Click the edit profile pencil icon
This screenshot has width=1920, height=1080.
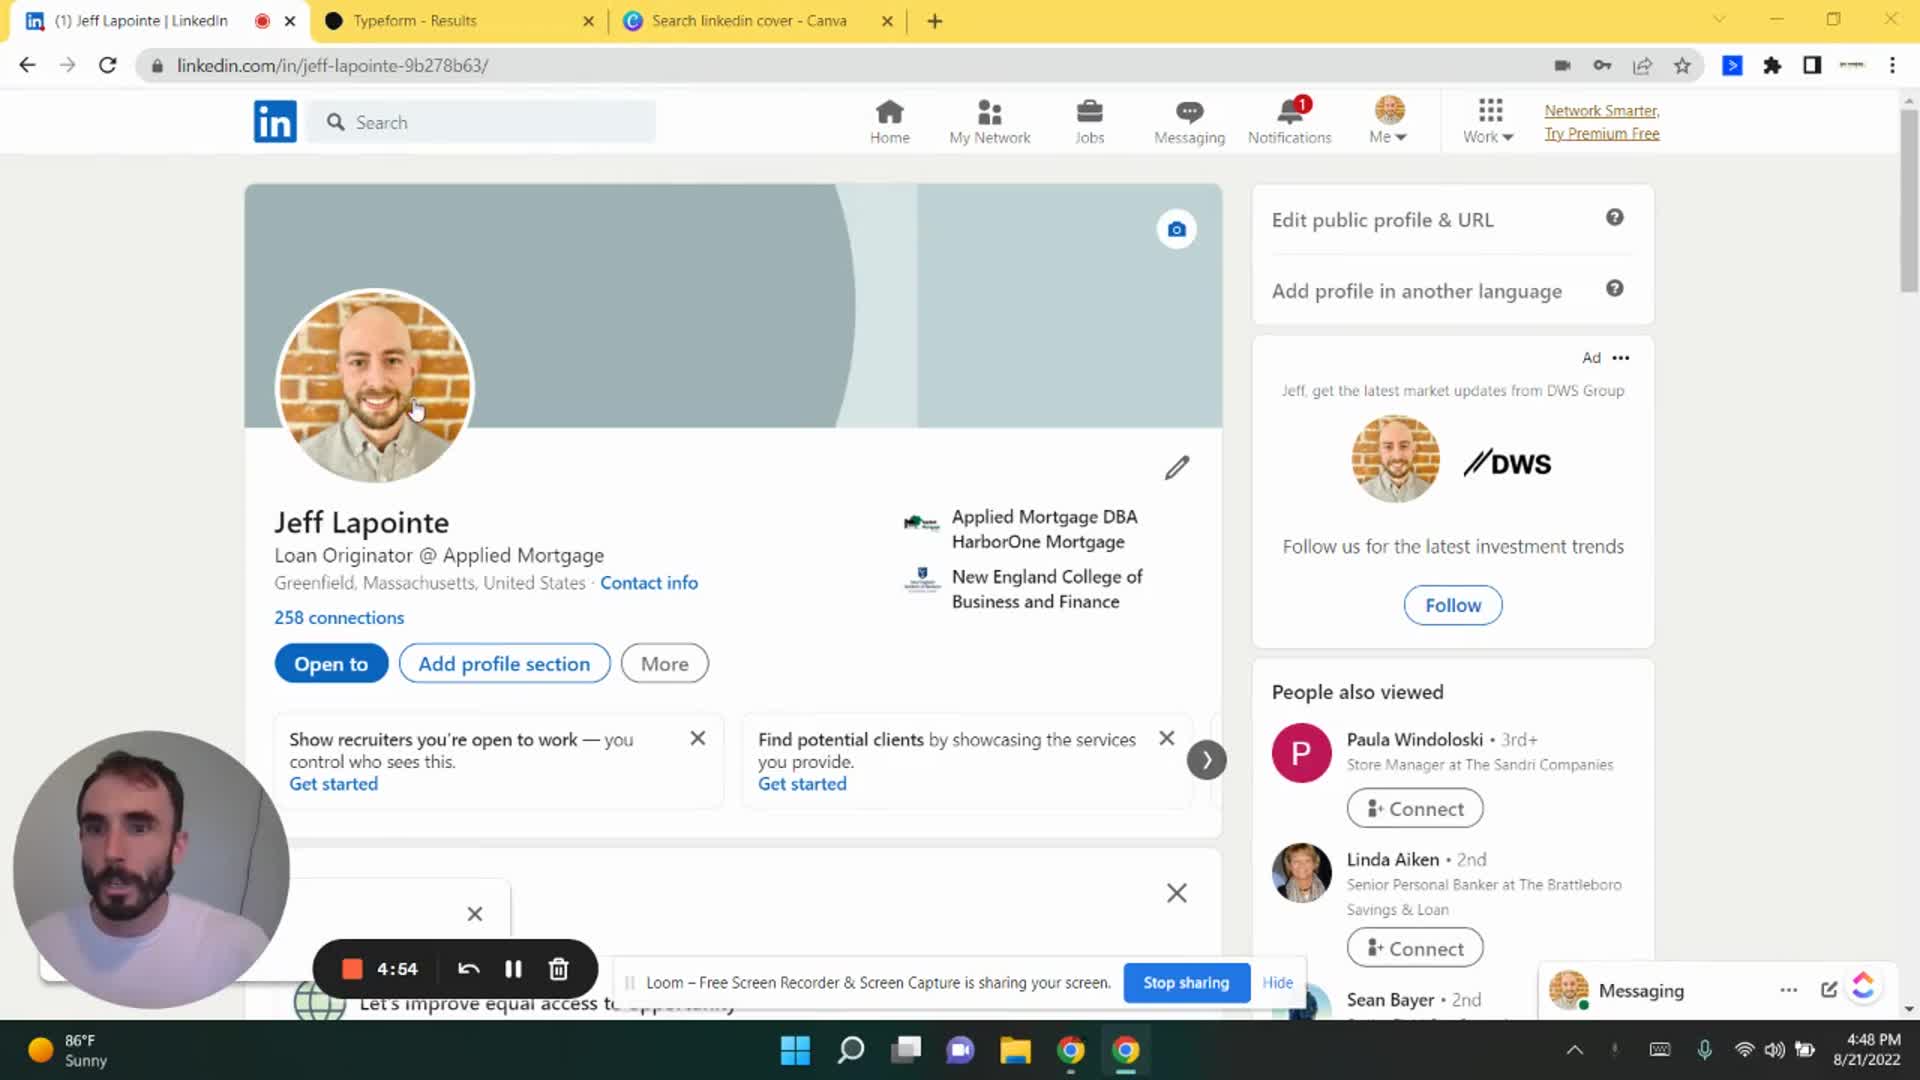click(1176, 468)
